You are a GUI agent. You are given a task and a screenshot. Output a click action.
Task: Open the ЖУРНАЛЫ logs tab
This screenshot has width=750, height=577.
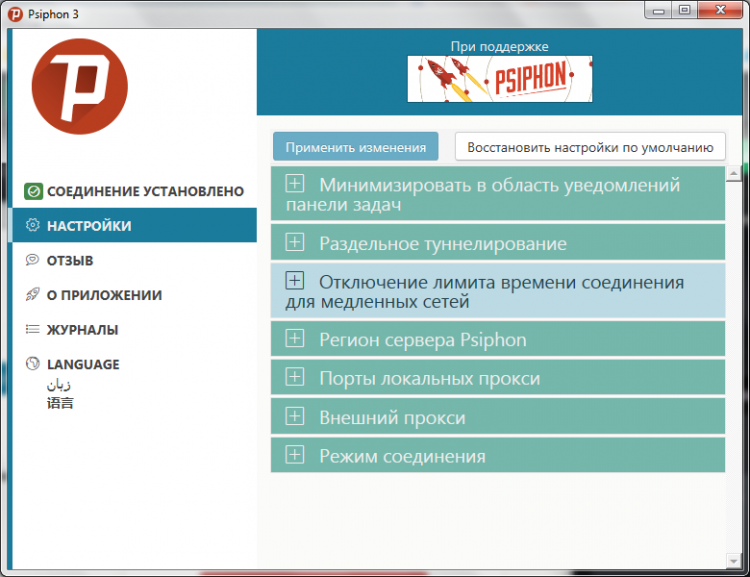point(82,329)
